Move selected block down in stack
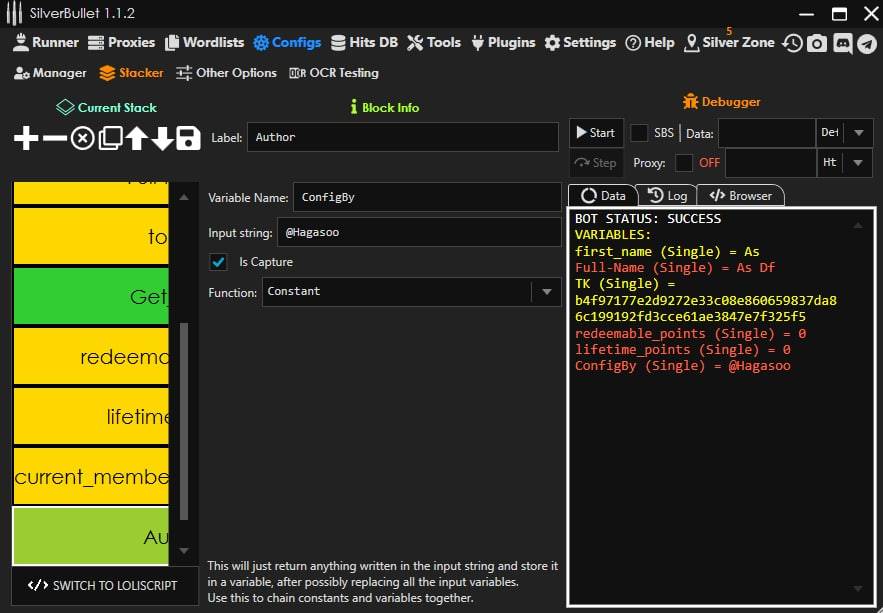 coord(162,138)
